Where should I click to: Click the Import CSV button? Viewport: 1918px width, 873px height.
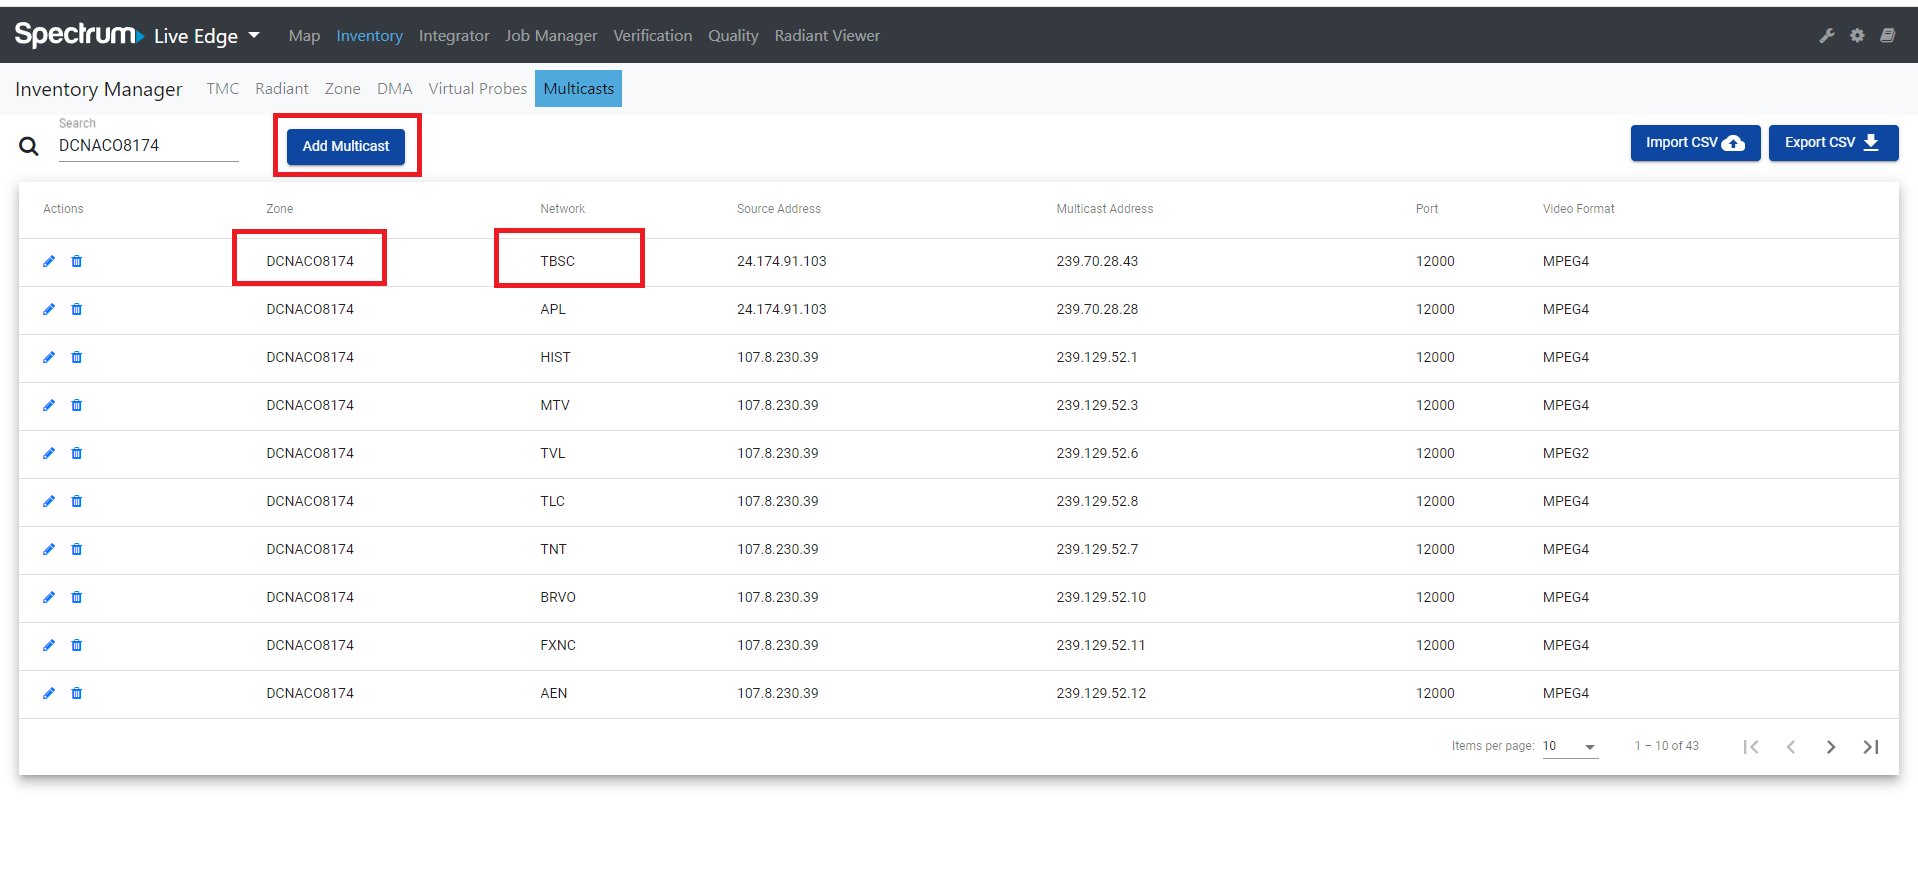[1695, 143]
